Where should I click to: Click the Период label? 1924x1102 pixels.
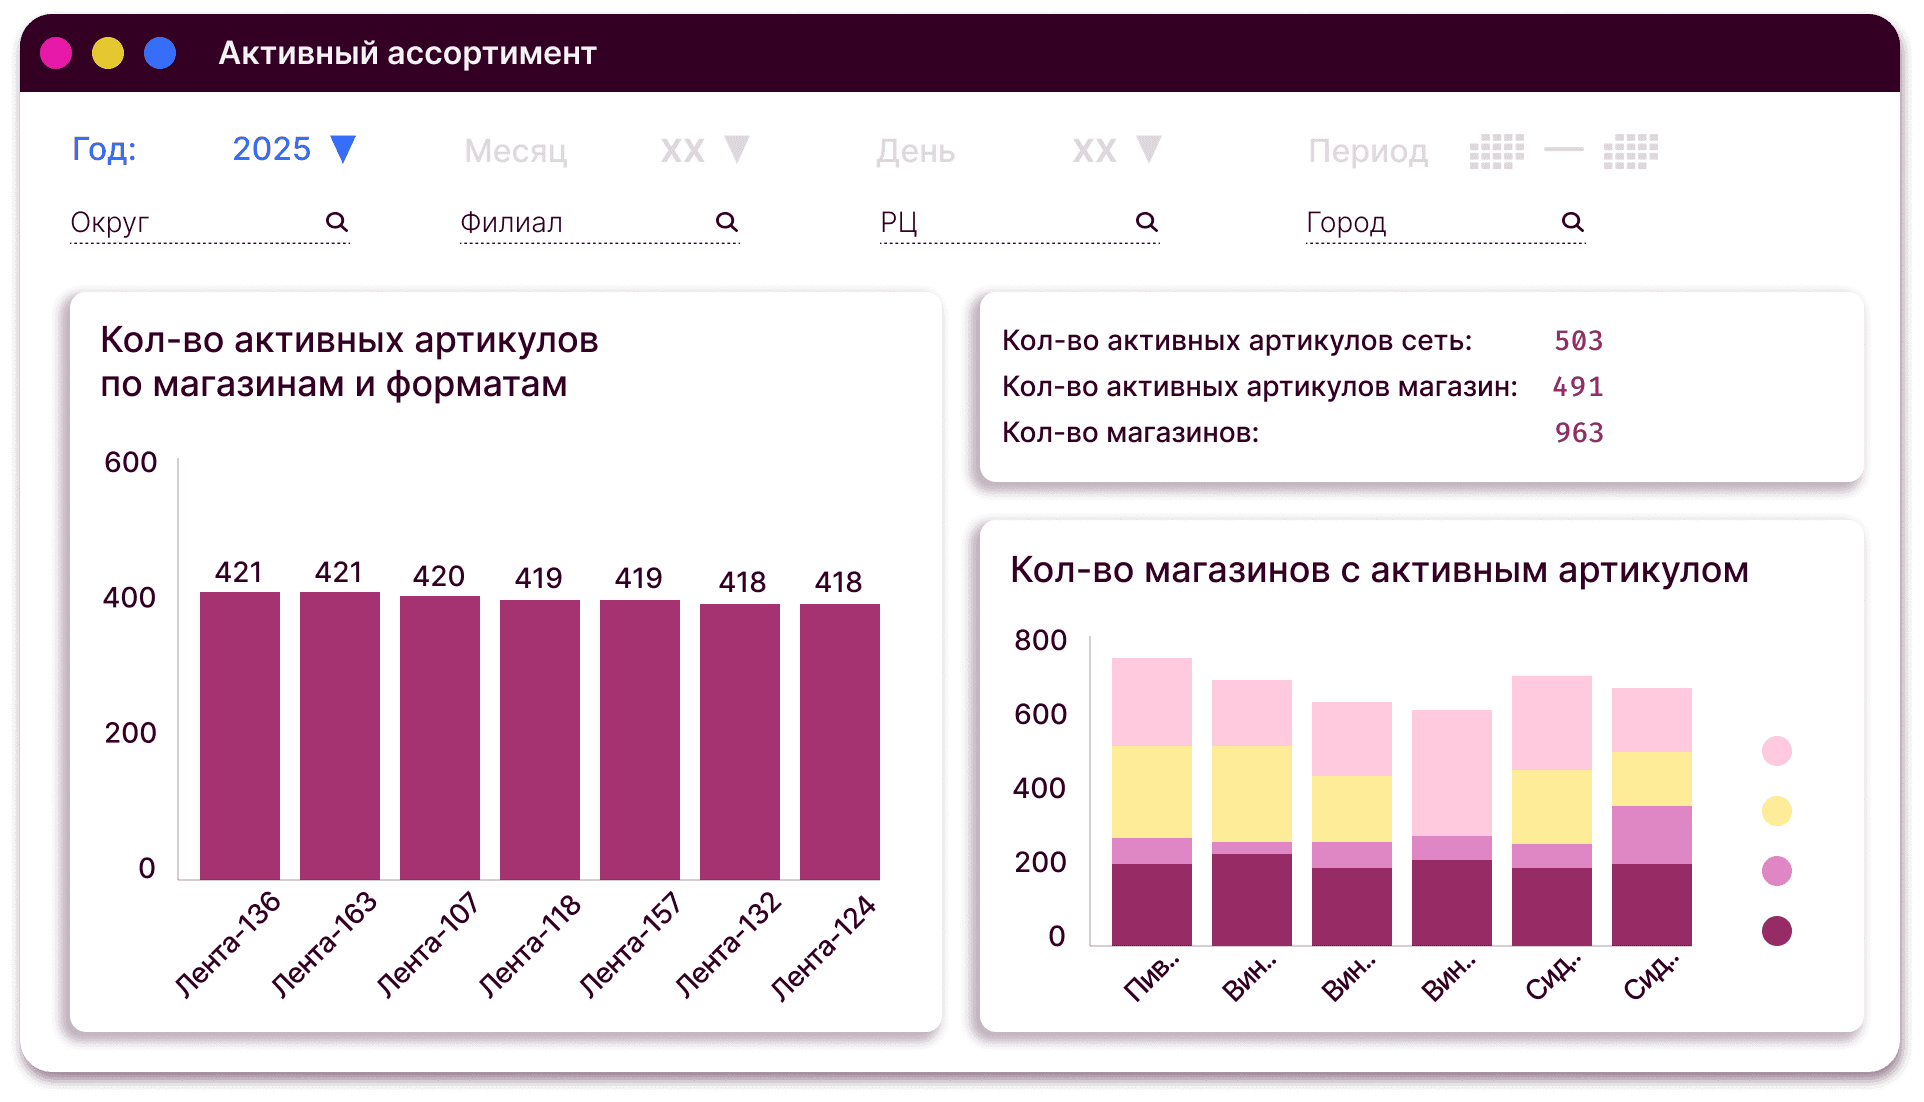pyautogui.click(x=1368, y=151)
